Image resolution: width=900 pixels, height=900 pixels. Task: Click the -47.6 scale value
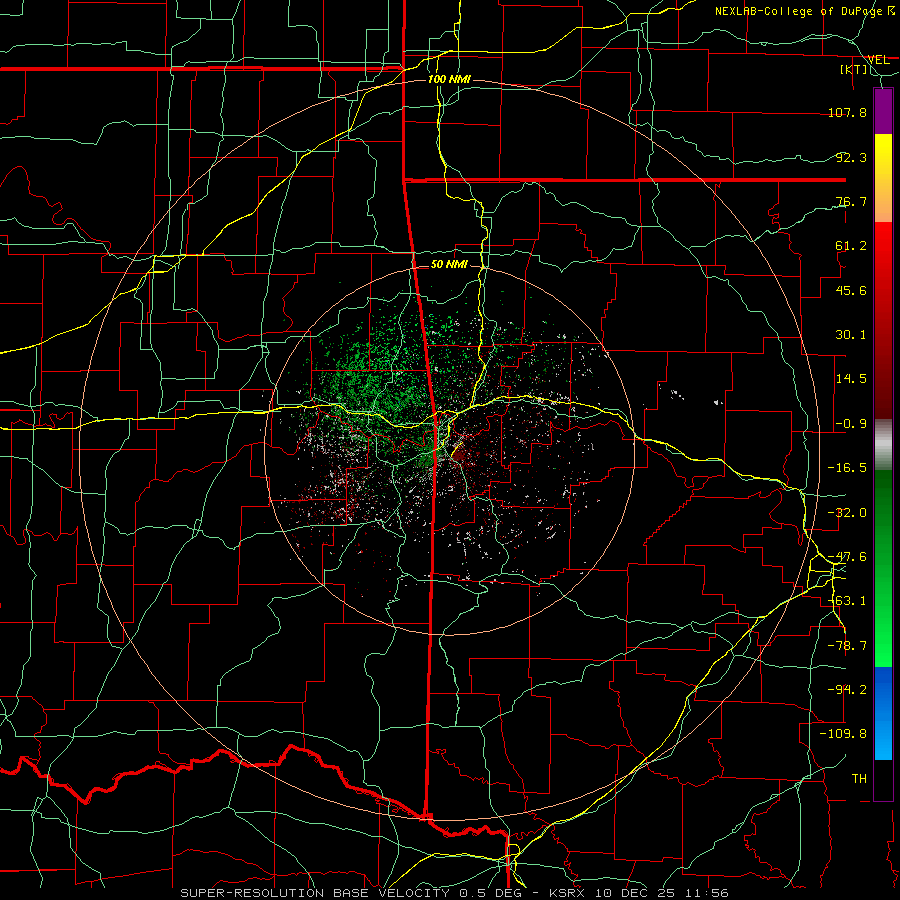tap(847, 557)
